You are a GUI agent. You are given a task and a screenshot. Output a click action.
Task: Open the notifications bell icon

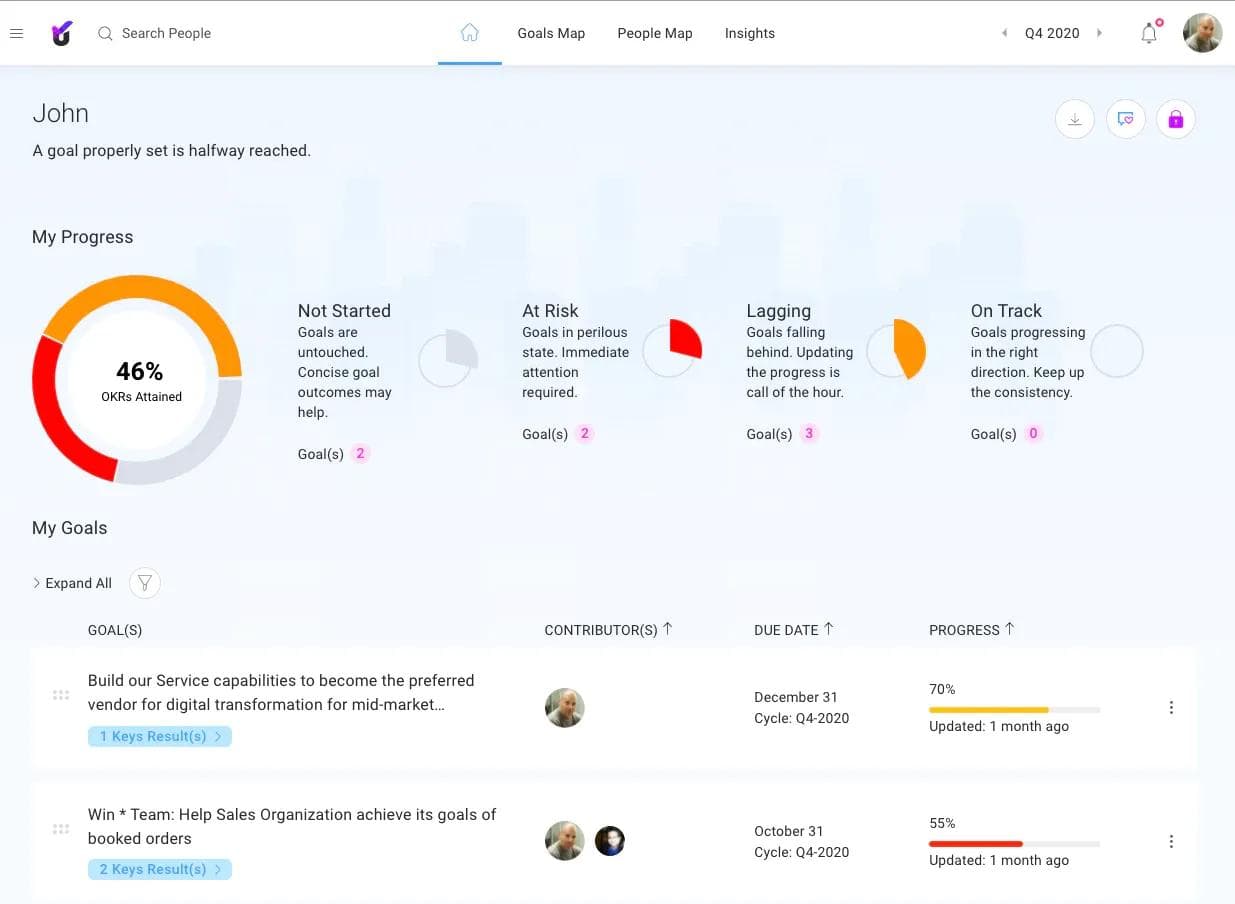tap(1148, 33)
